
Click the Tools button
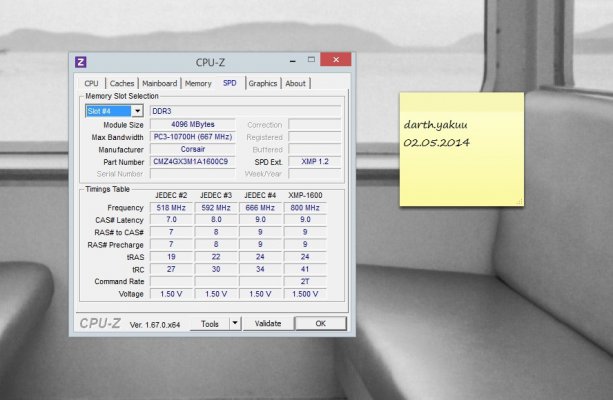click(210, 324)
